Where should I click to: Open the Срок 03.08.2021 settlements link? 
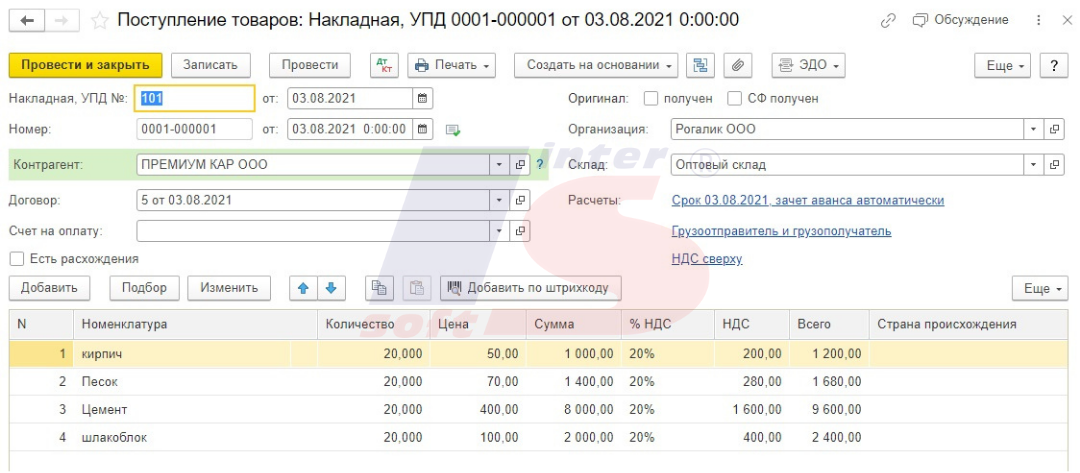click(808, 200)
